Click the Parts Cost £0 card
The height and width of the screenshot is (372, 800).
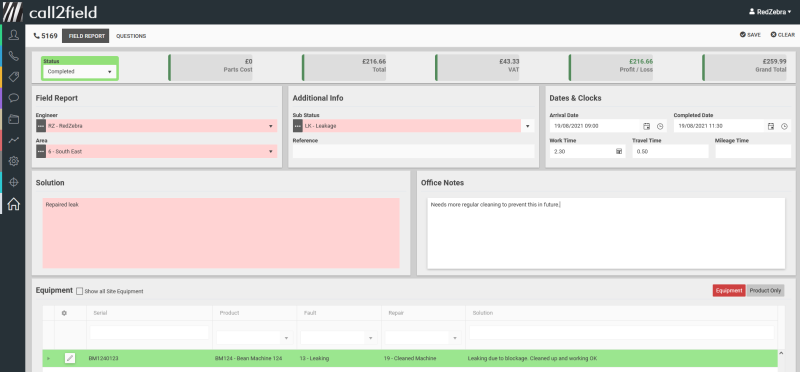211,67
